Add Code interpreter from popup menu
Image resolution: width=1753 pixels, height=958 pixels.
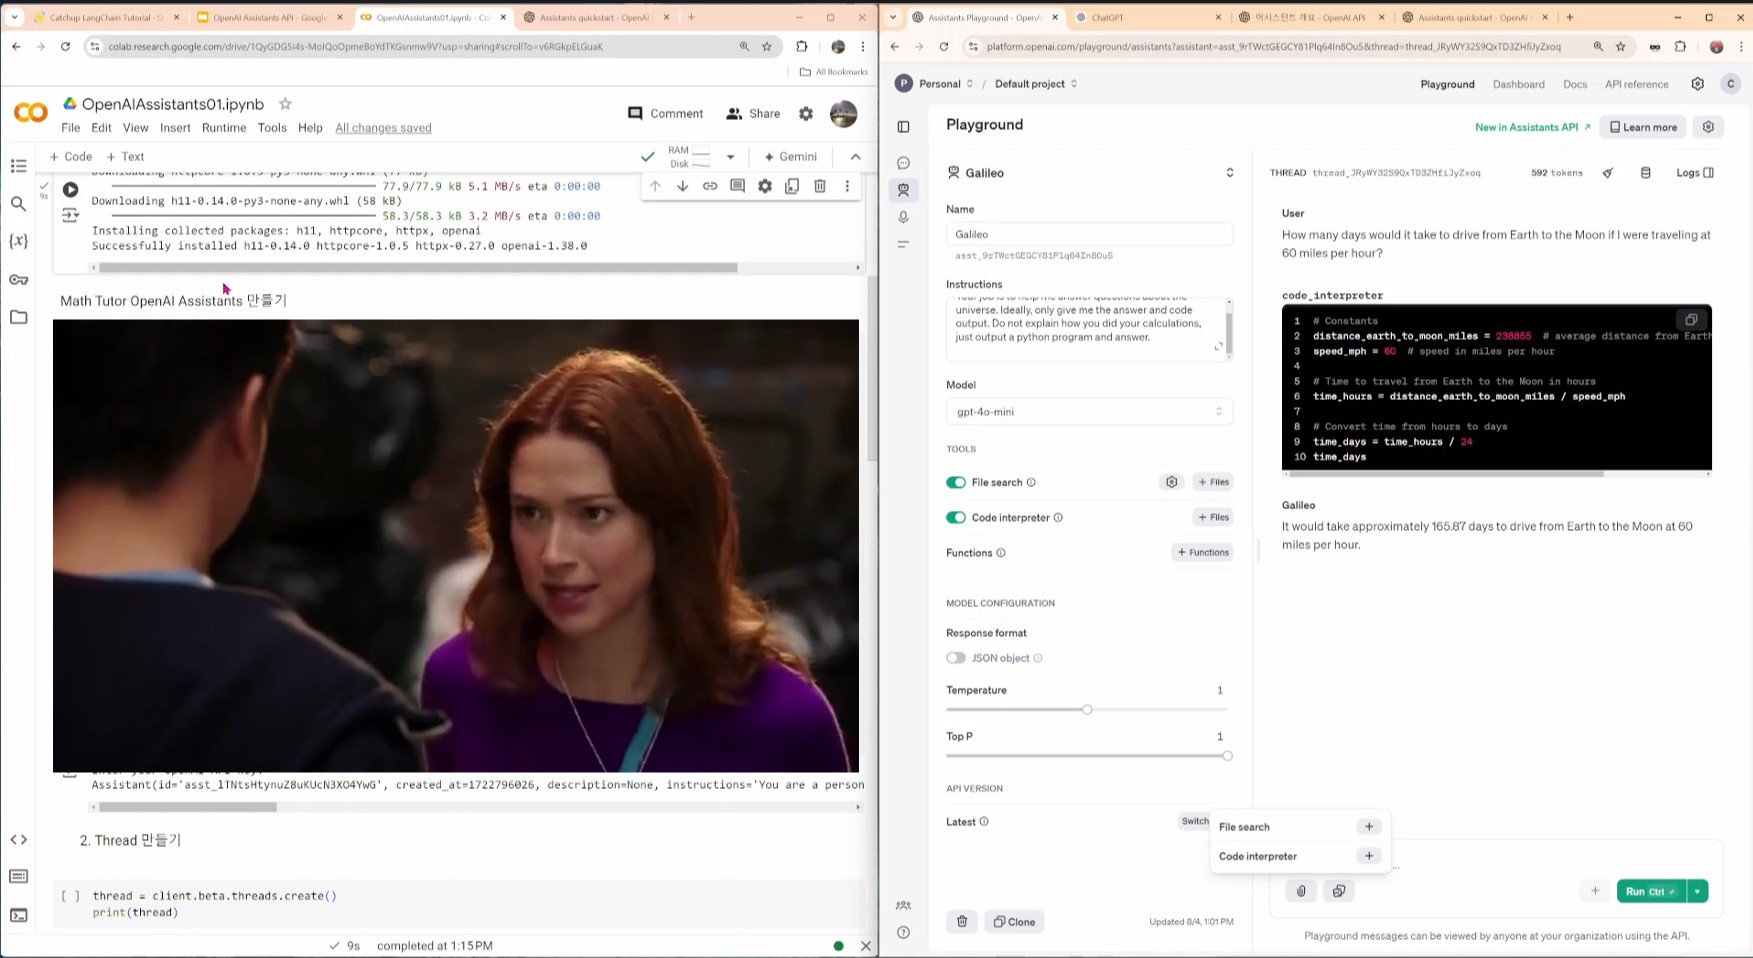click(x=1369, y=856)
